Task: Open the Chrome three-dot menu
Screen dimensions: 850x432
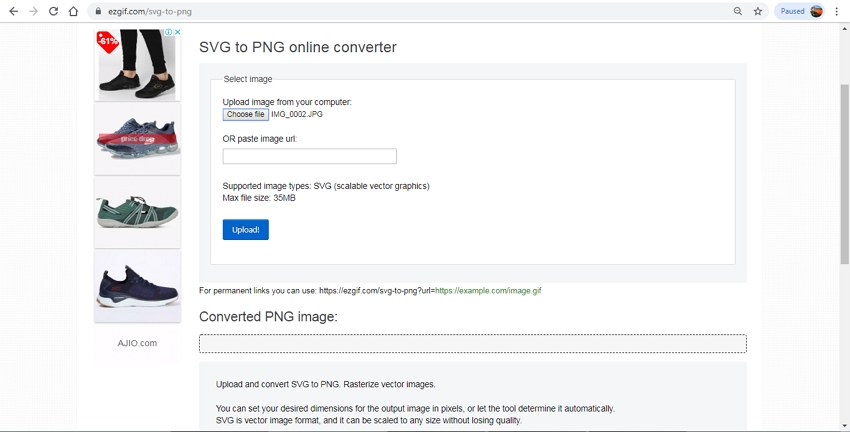Action: pos(836,11)
